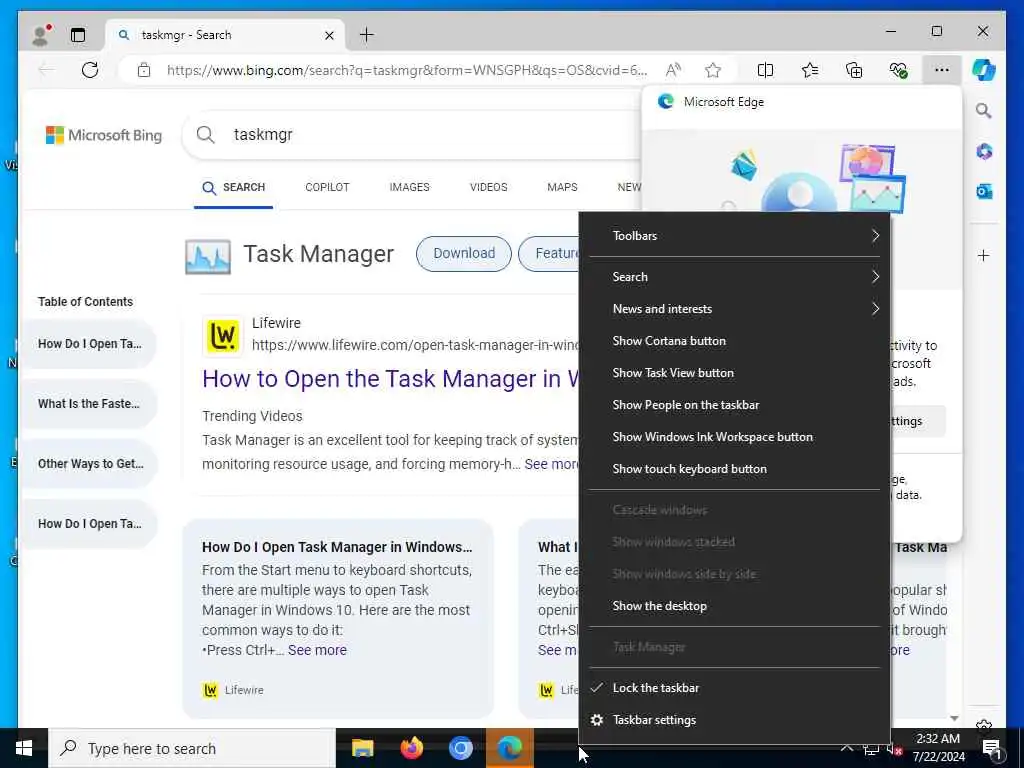Click the browser address bar

click(407, 70)
